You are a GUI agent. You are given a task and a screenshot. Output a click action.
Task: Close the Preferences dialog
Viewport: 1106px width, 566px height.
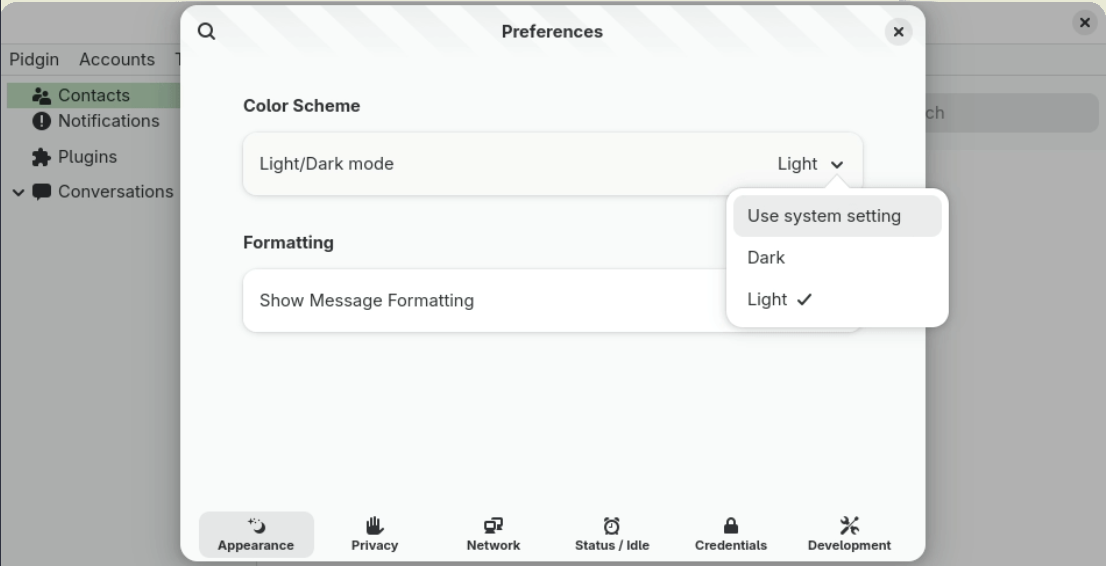point(898,32)
